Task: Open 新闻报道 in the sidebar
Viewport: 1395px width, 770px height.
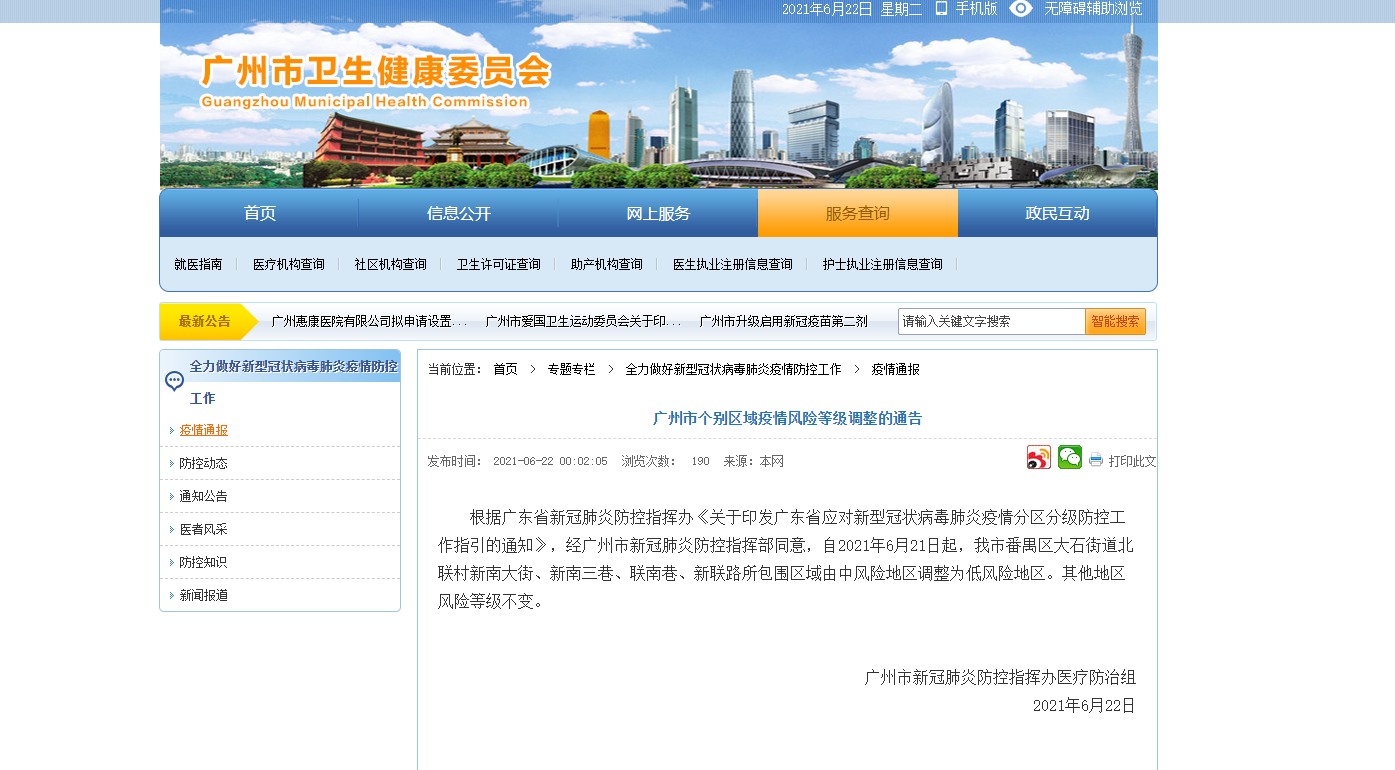Action: (204, 596)
